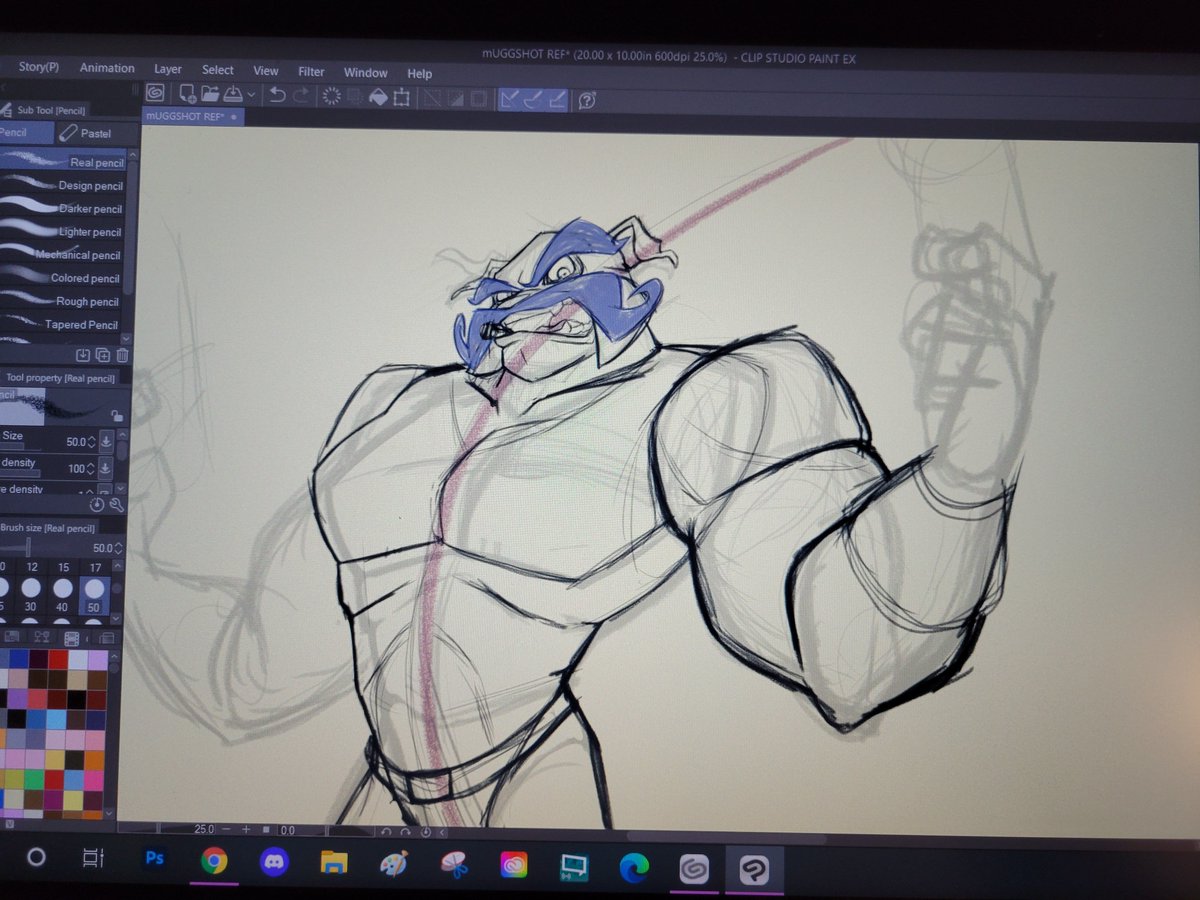Reset tool property to initial settings icon
Image resolution: width=1200 pixels, height=900 pixels.
[98, 505]
